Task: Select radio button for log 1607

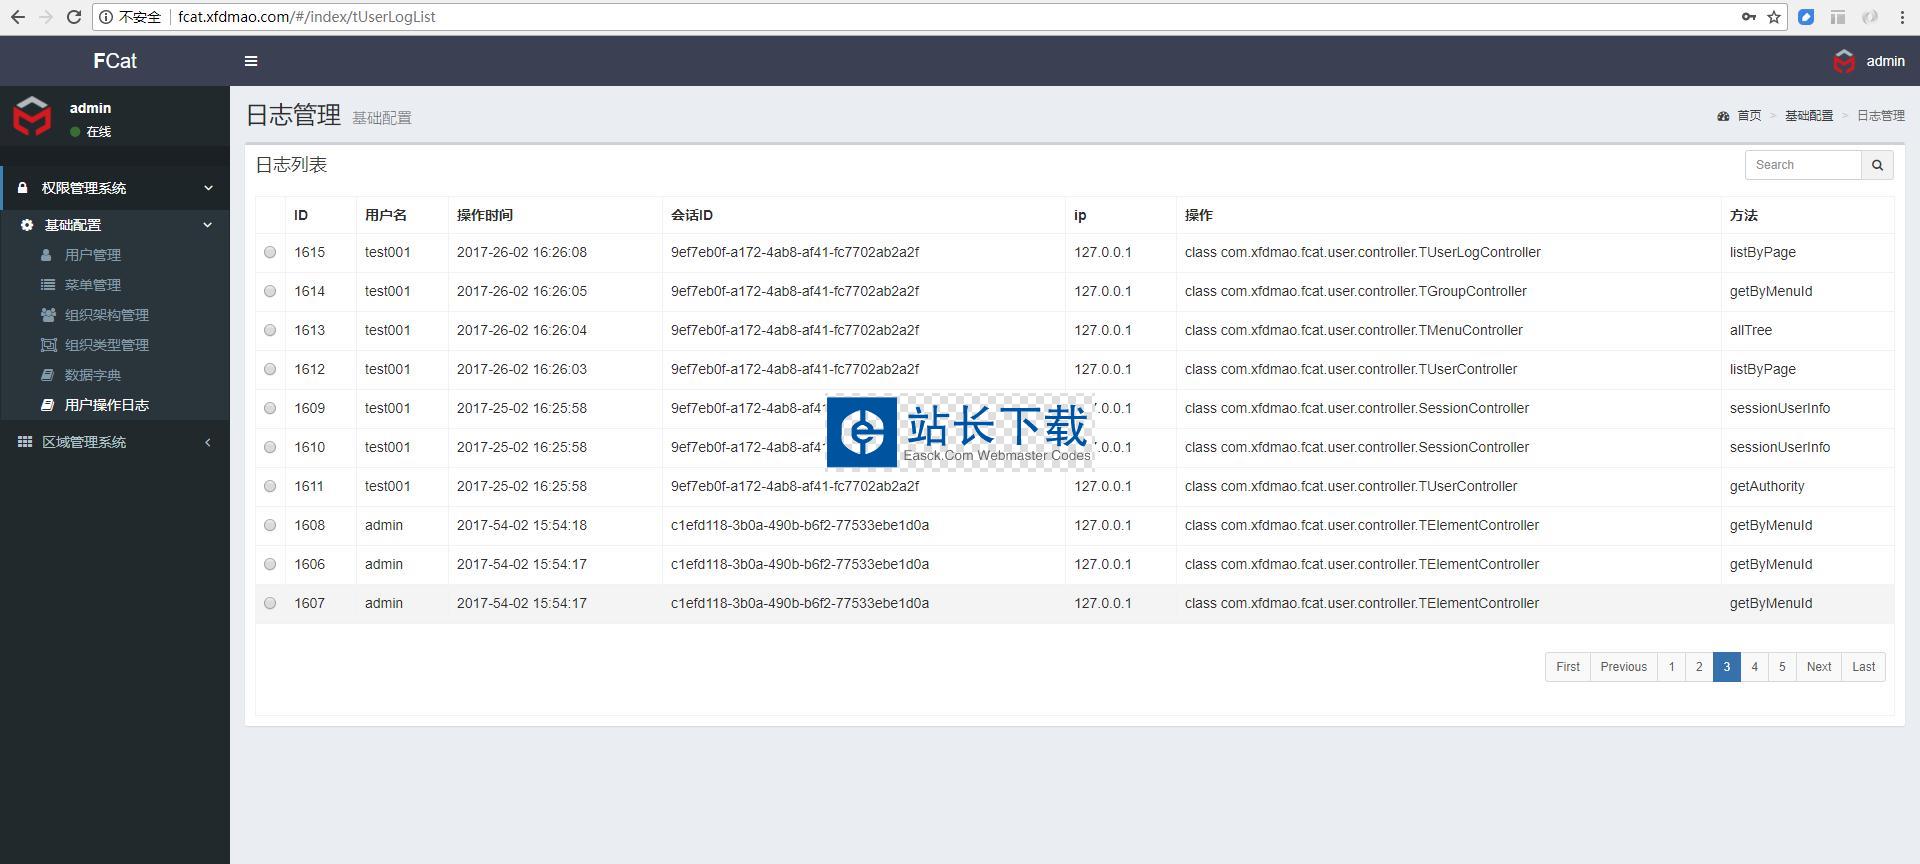Action: [x=270, y=604]
